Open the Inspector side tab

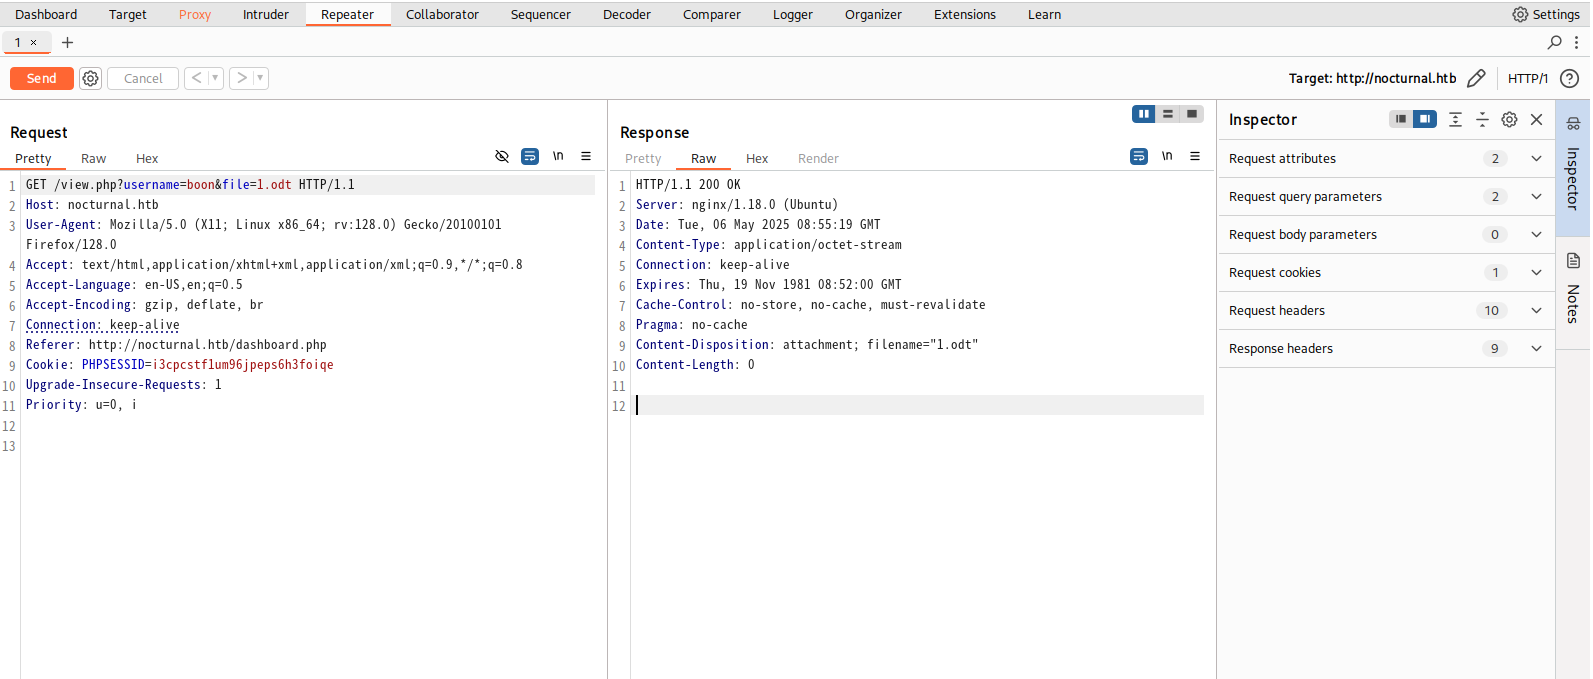click(1573, 167)
